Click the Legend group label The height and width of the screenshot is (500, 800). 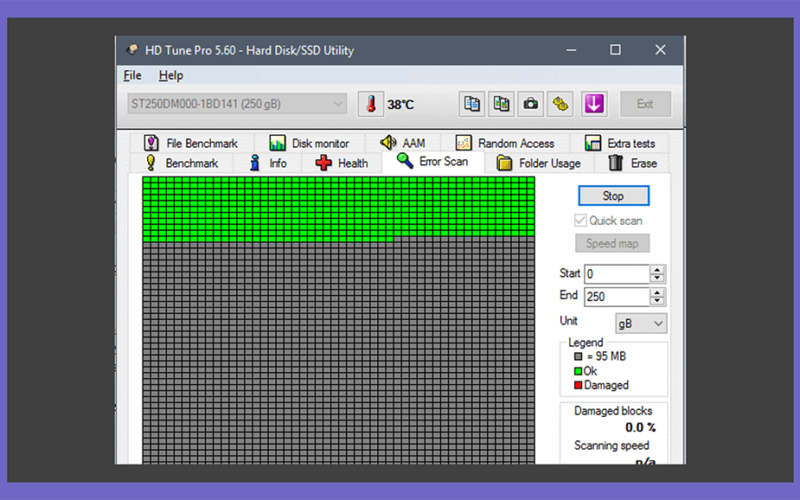[x=586, y=342]
